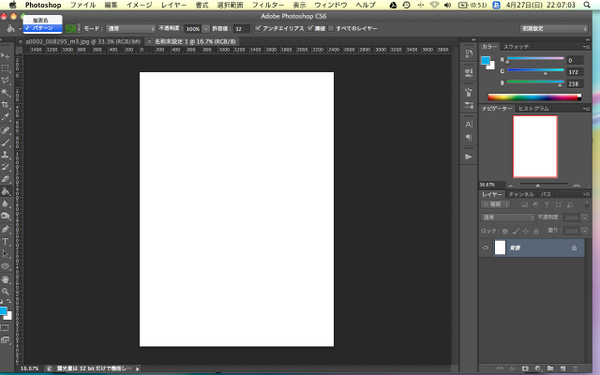Select the Rectangular Marquee tool
This screenshot has width=600, height=375.
pos(5,68)
